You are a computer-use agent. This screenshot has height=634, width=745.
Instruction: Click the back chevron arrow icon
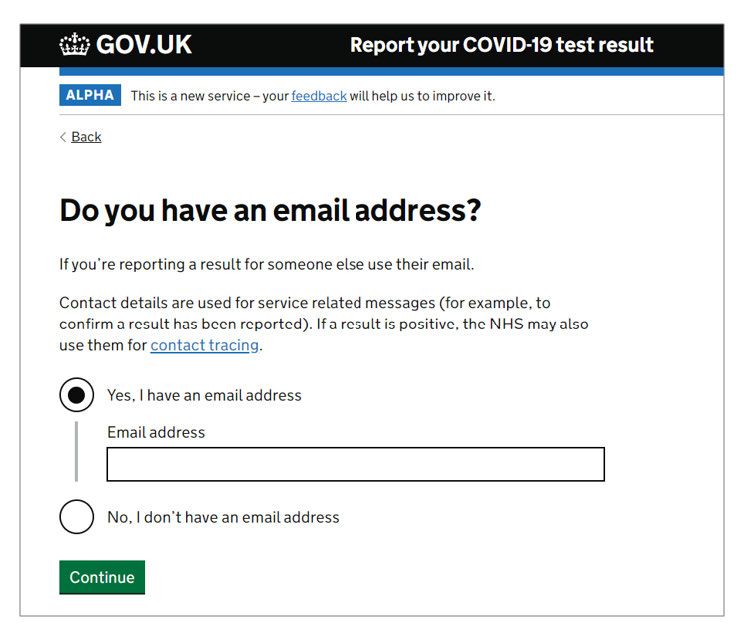point(63,137)
